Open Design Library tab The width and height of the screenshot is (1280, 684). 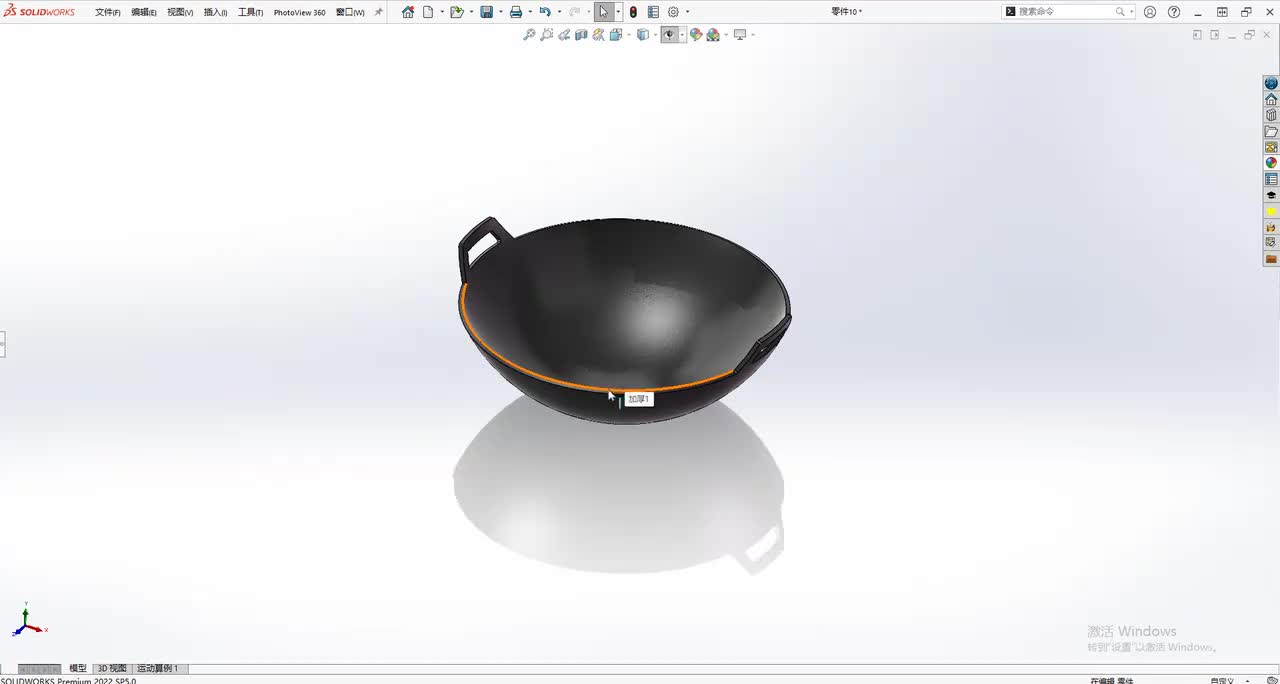pyautogui.click(x=1271, y=116)
